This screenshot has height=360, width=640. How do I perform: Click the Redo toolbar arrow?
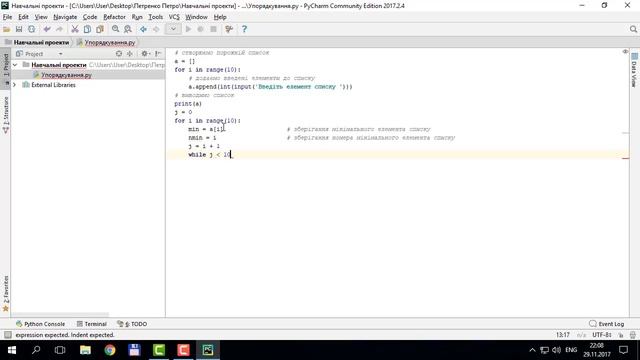click(60, 29)
